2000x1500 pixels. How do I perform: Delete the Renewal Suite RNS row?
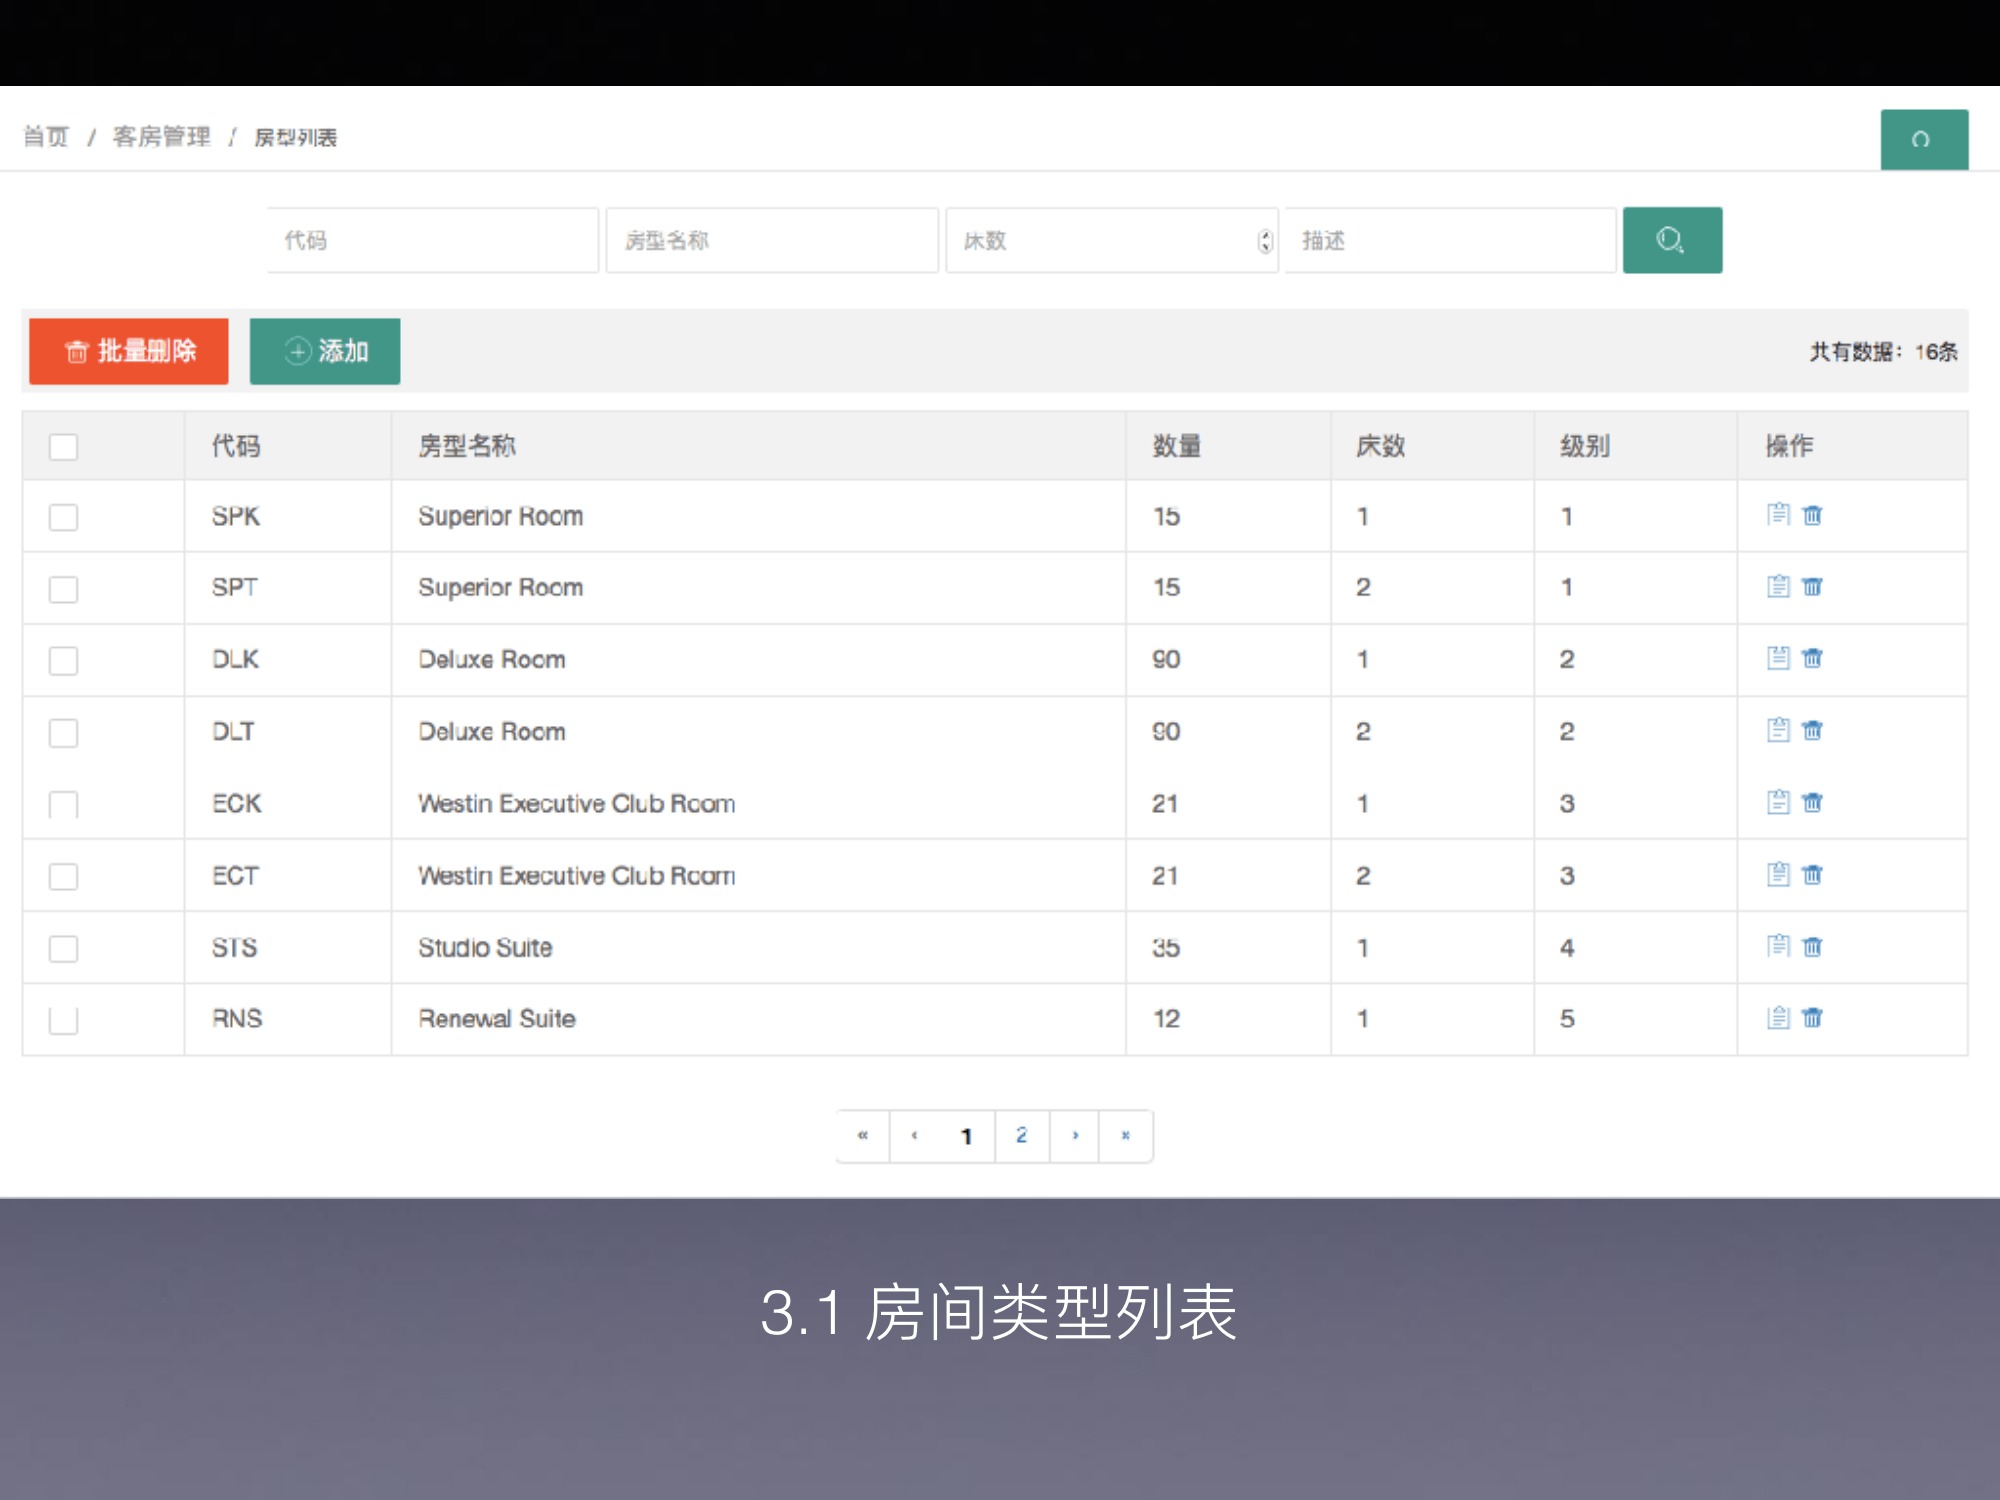click(1812, 1018)
